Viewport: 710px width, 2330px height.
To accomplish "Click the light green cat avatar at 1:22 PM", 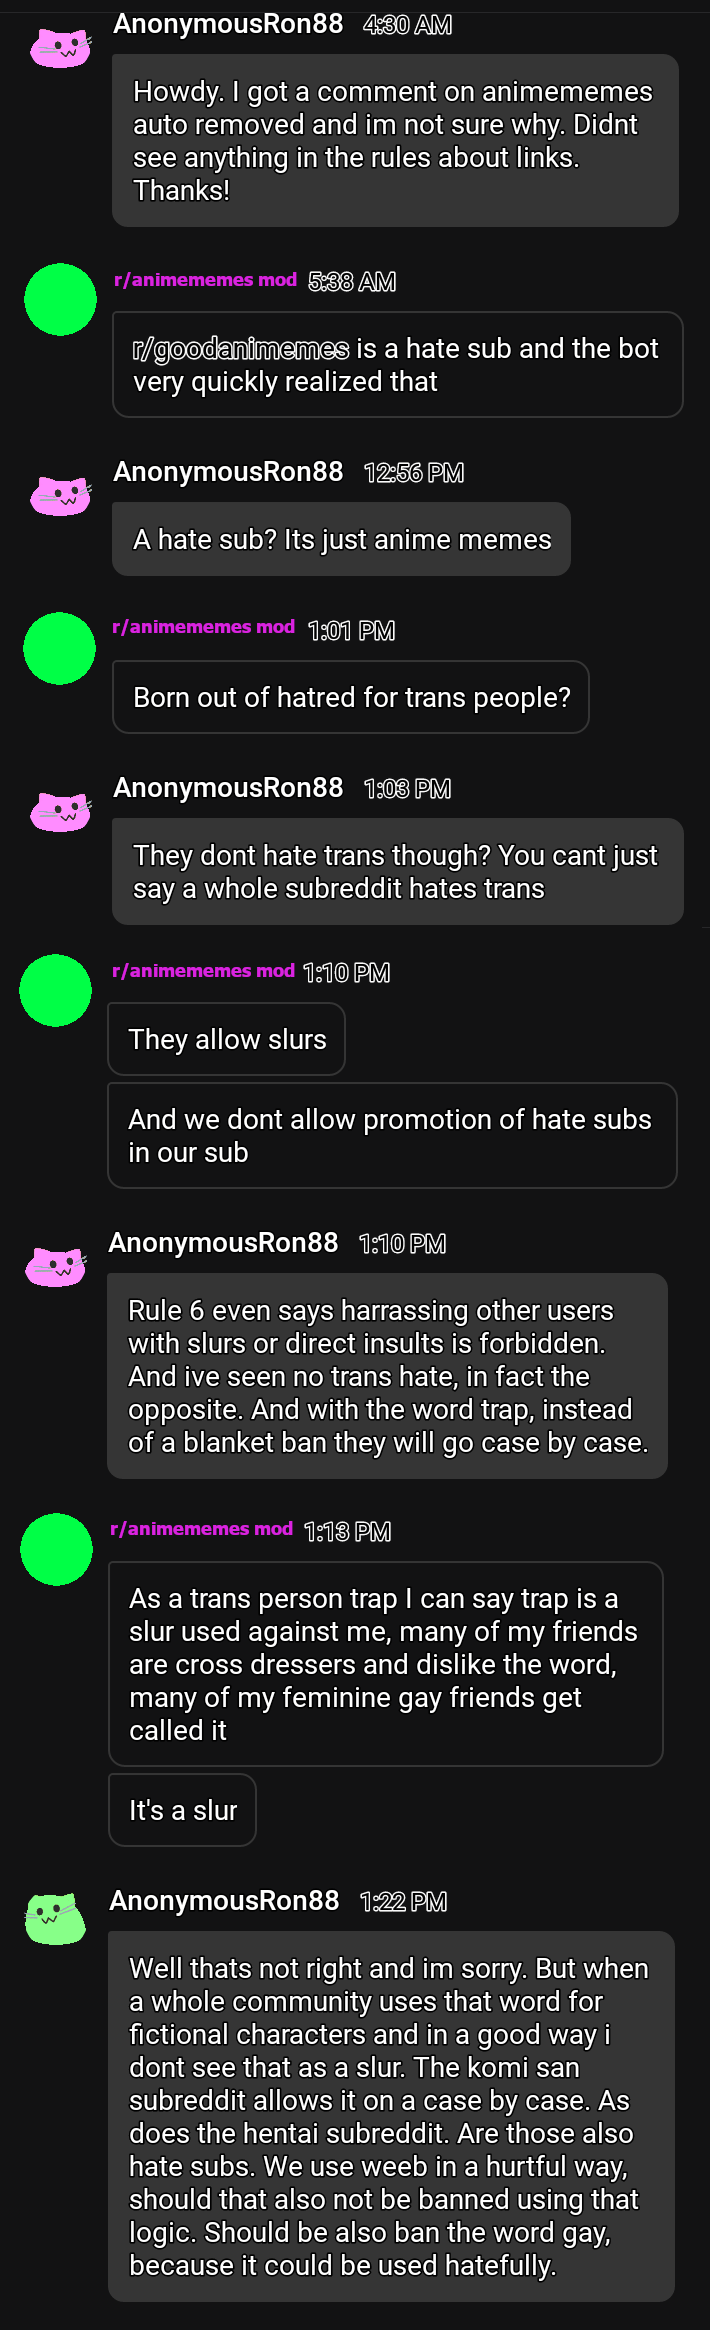I will [x=55, y=1919].
